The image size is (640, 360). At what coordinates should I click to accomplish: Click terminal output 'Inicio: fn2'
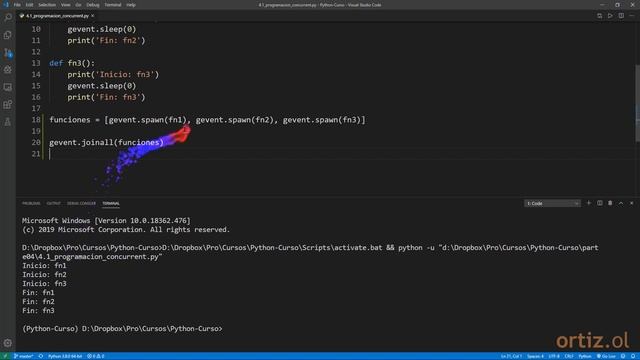pyautogui.click(x=44, y=275)
